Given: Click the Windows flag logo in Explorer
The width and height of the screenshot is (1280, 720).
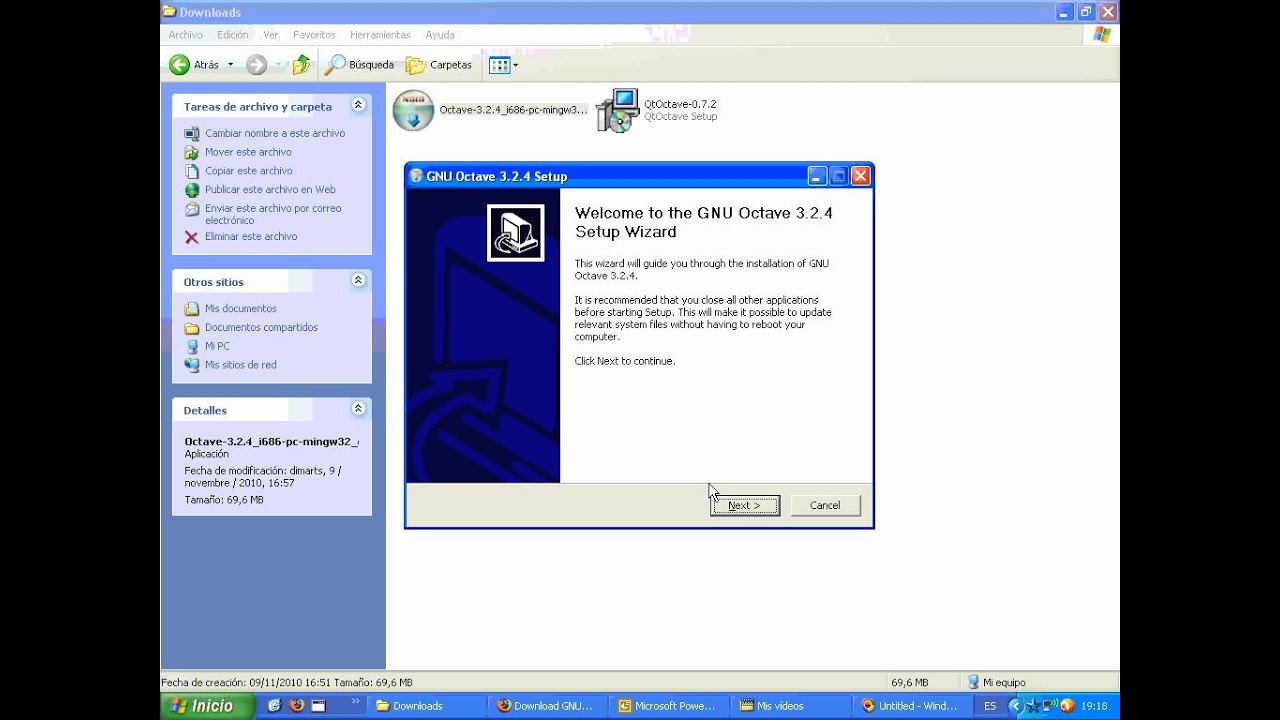Looking at the screenshot, I should click(x=1102, y=35).
